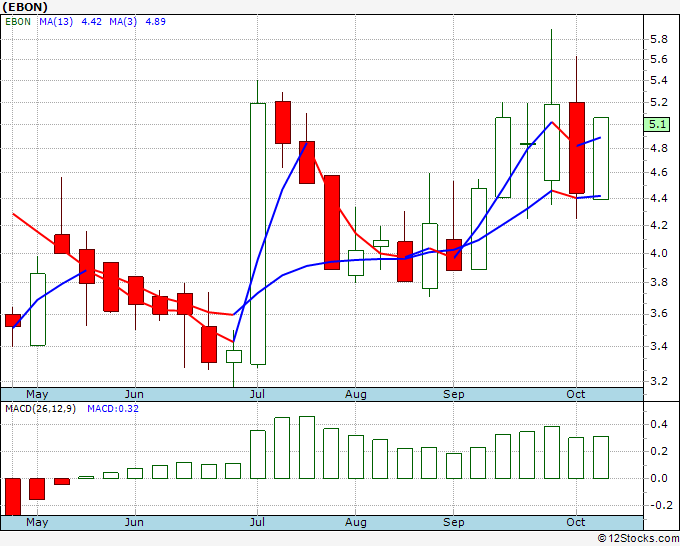680x546 pixels.
Task: Click the MA(3) legend label
Action: [x=123, y=22]
